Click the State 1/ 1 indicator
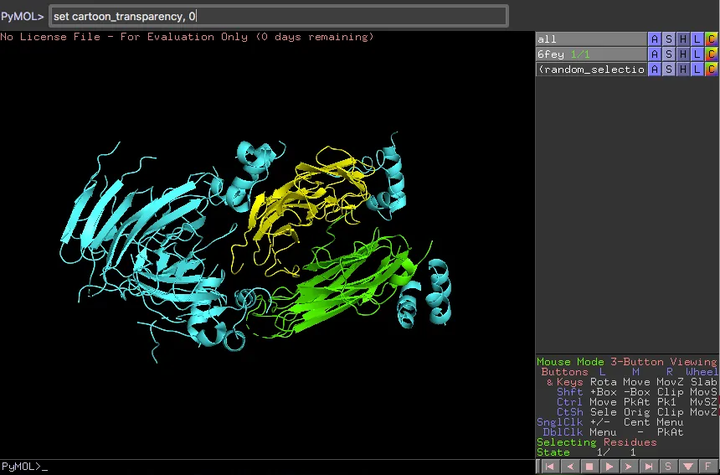 (586, 452)
